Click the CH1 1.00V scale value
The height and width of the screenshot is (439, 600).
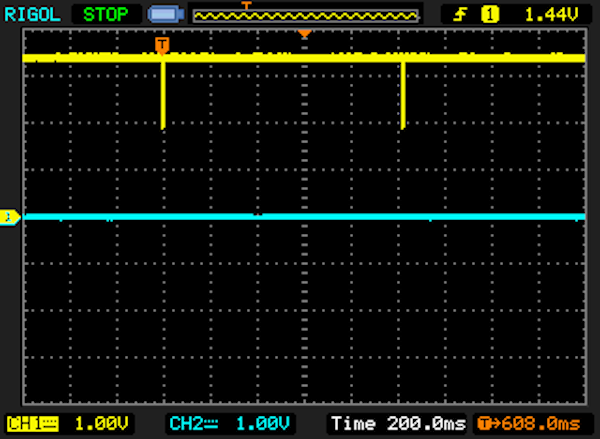click(x=102, y=424)
